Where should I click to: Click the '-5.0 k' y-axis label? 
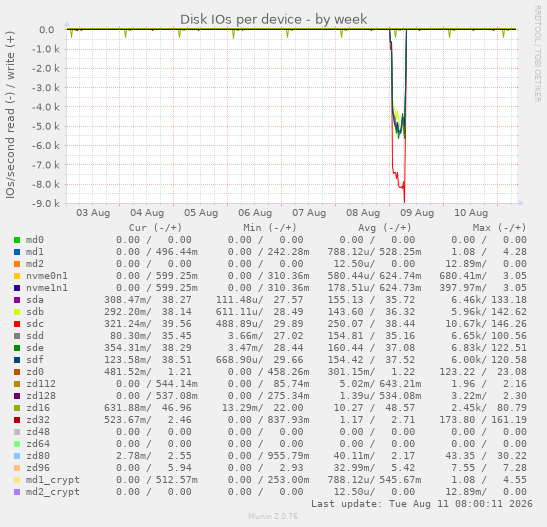(x=46, y=126)
